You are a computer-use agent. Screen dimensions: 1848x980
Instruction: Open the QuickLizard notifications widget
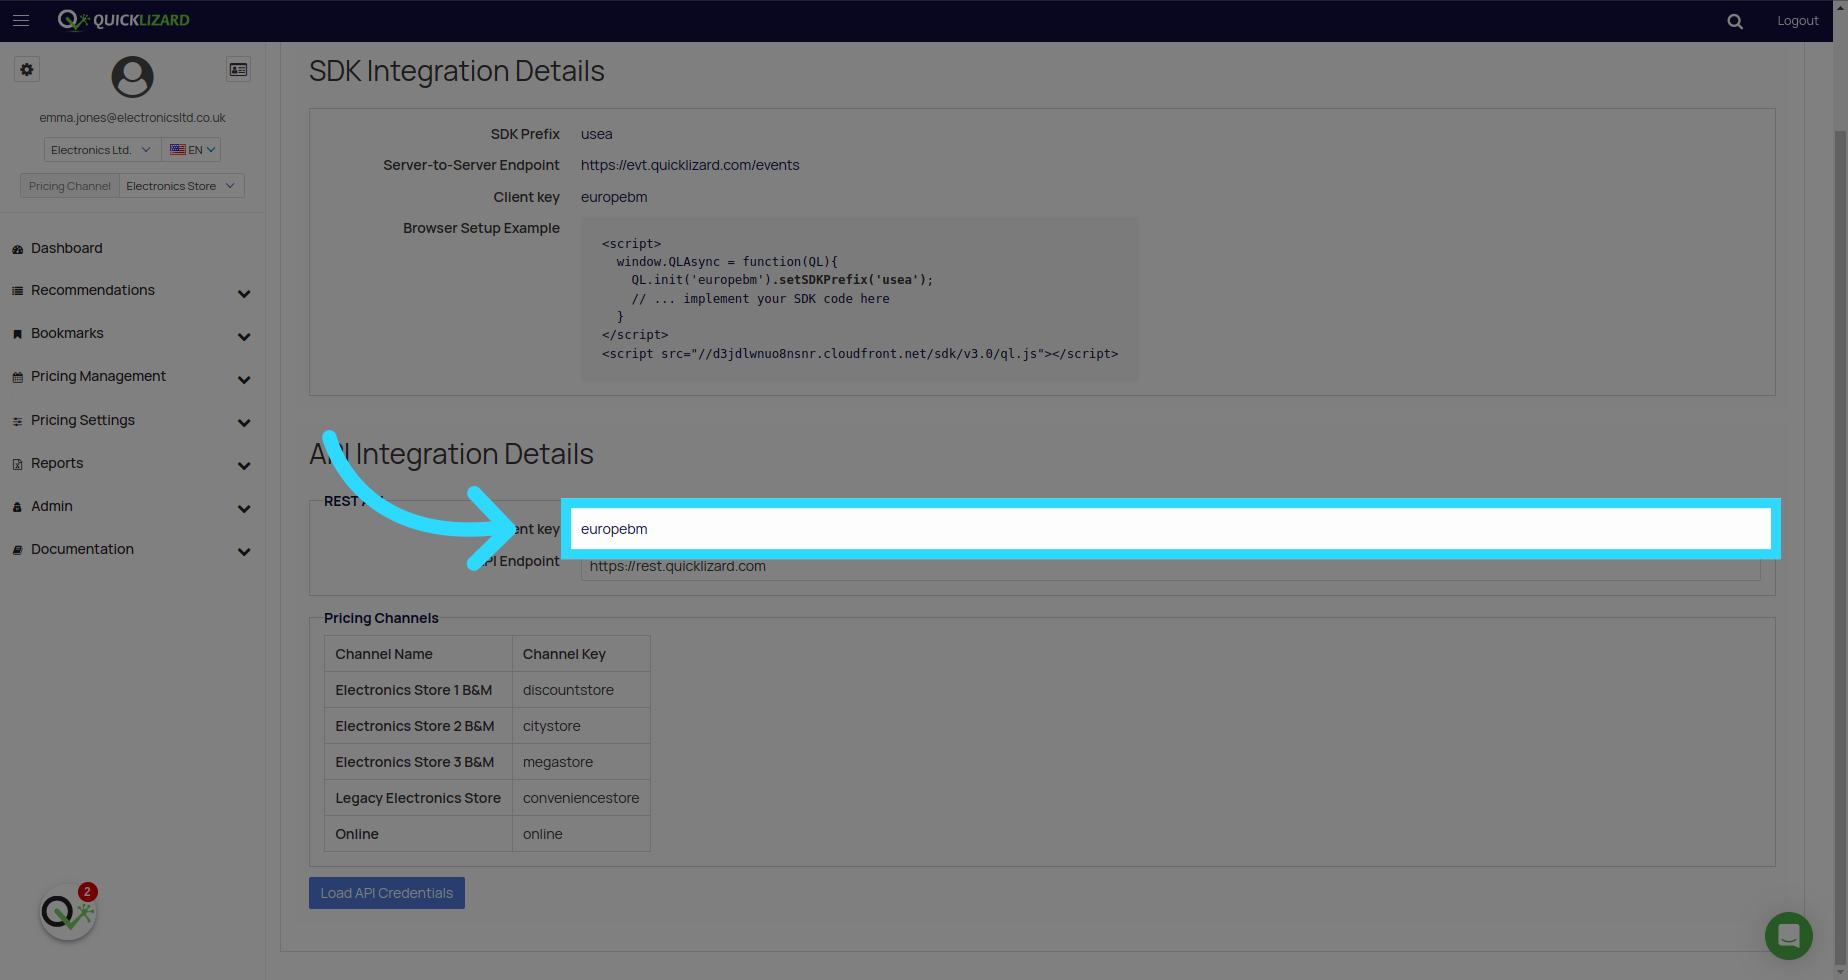coord(68,912)
